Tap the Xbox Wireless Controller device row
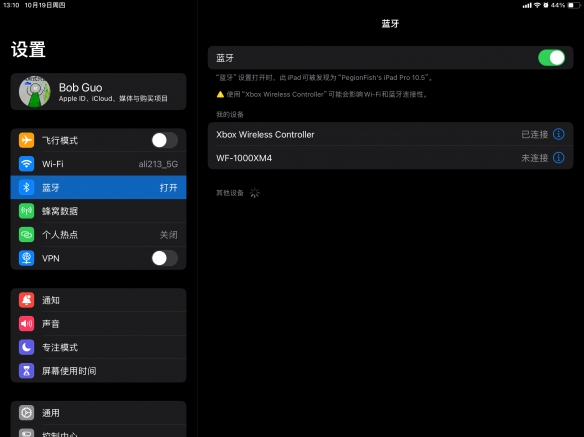584x437 pixels. click(x=390, y=134)
